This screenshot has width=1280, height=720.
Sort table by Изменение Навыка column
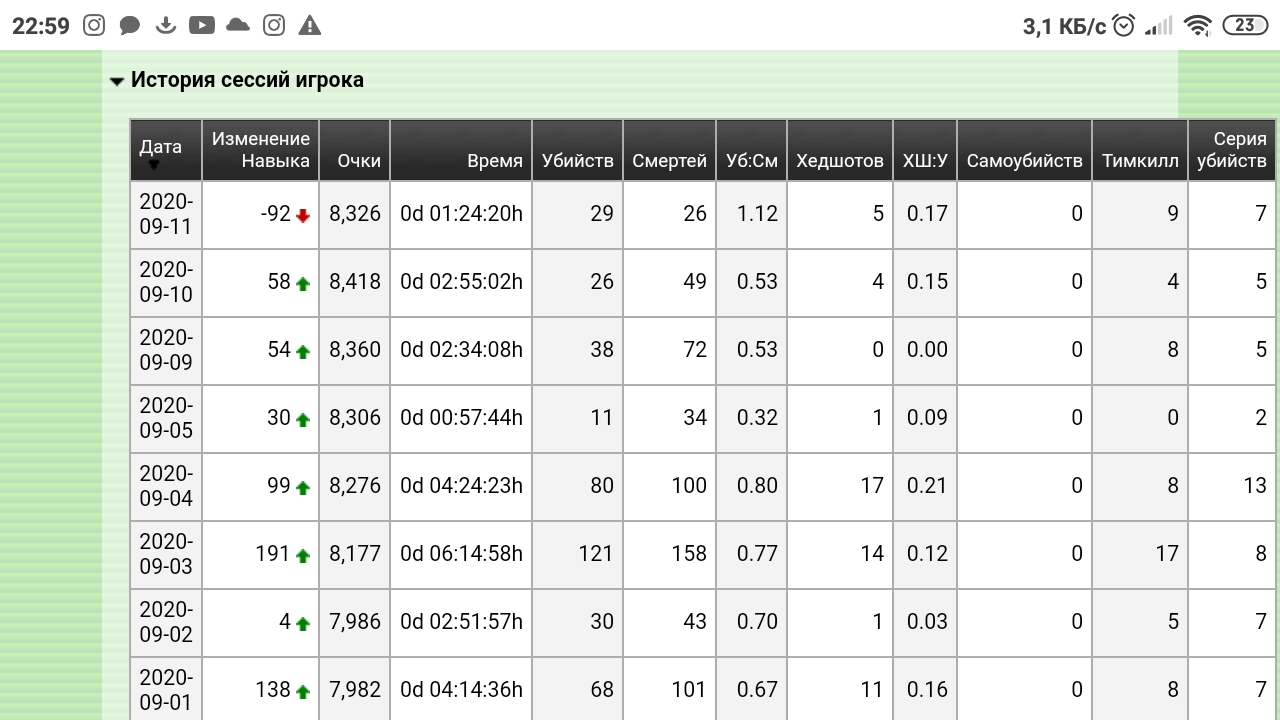[x=260, y=150]
